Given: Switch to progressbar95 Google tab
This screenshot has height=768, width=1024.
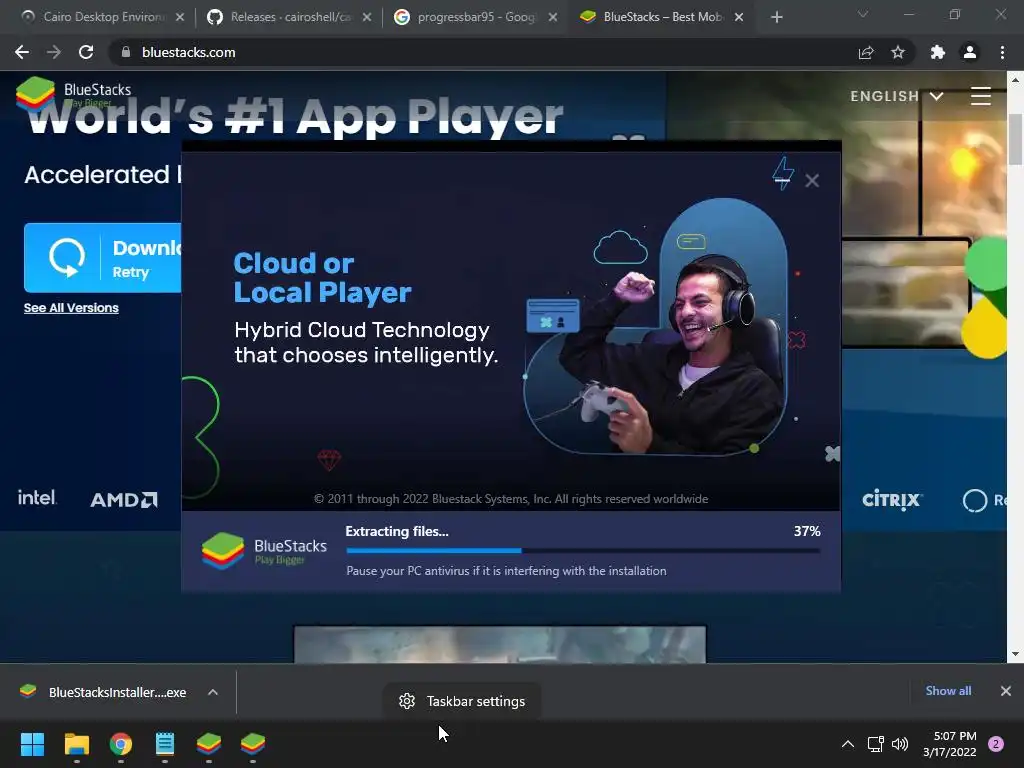Looking at the screenshot, I should tap(475, 17).
